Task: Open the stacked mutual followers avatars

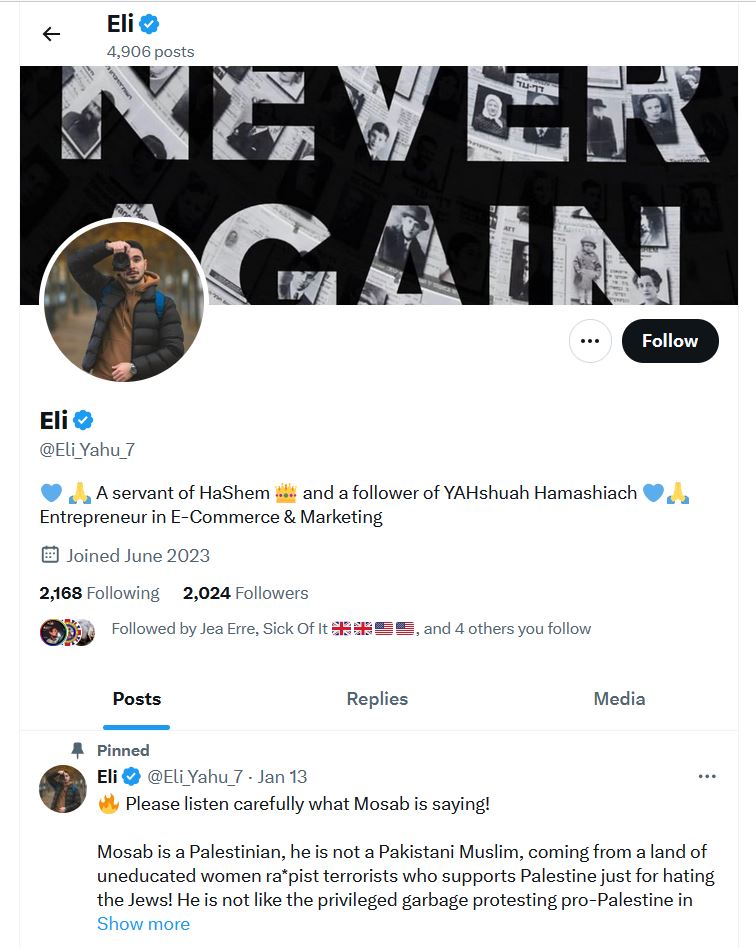Action: [x=67, y=632]
